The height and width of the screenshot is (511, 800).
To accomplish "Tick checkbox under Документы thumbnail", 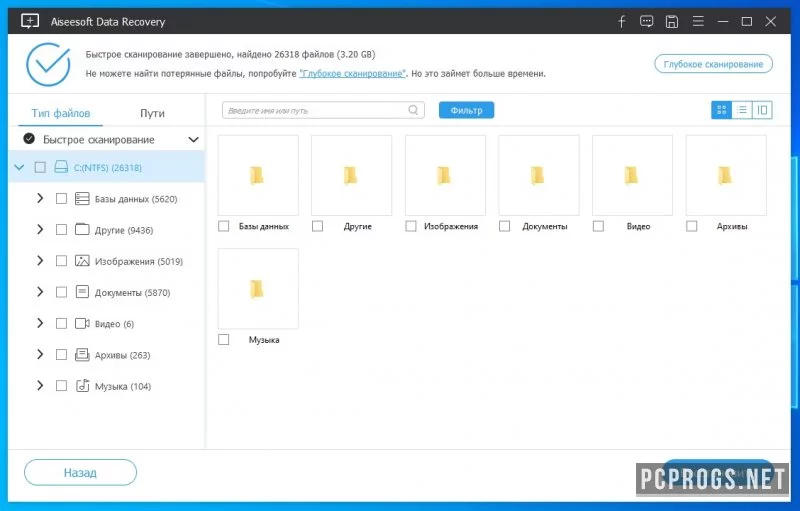I will pos(505,226).
